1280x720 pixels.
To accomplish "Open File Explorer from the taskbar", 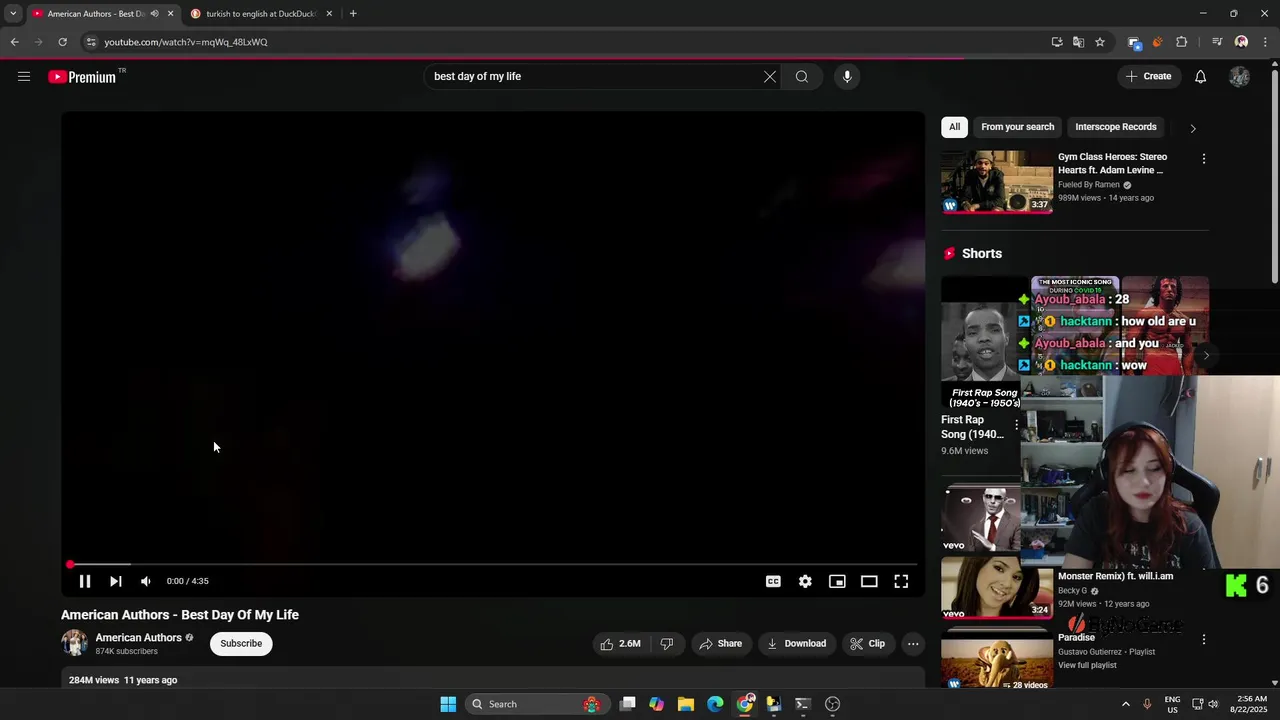I will pyautogui.click(x=686, y=704).
